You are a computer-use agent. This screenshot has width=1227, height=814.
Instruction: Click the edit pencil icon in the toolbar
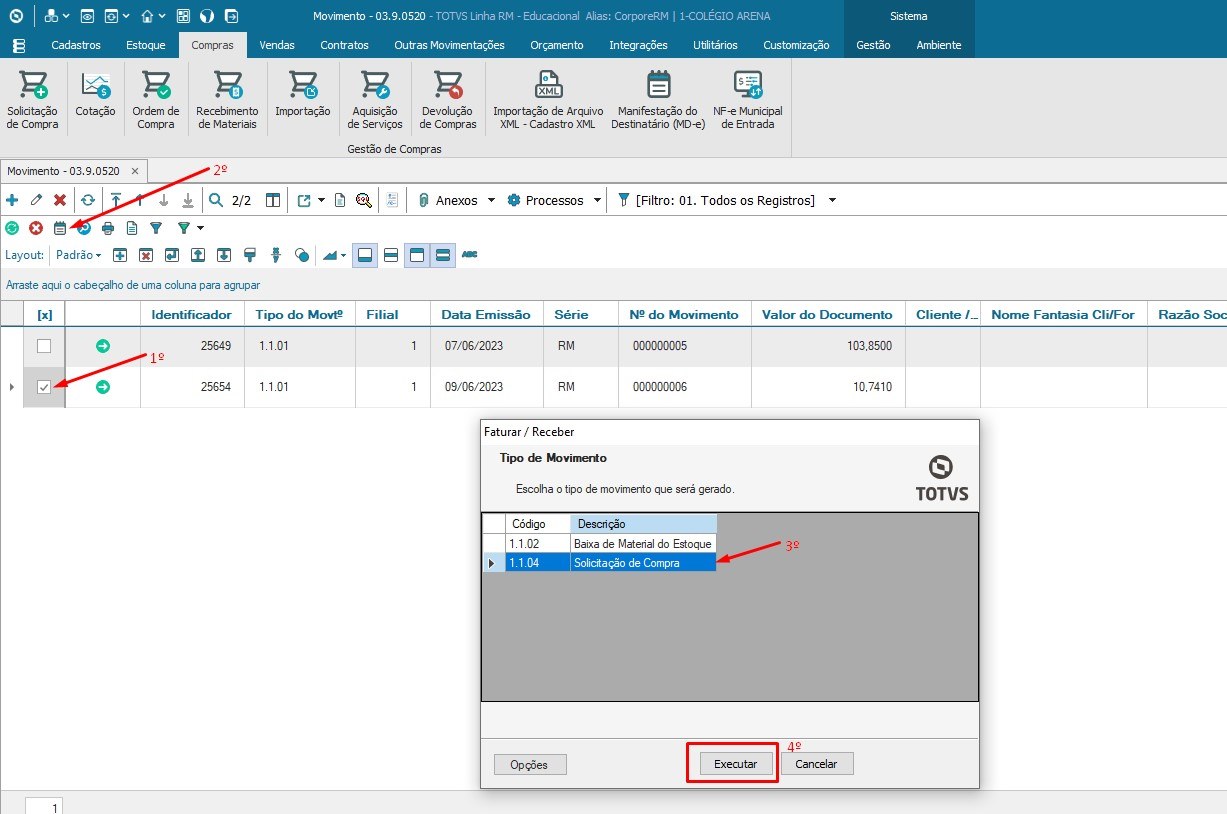tap(36, 199)
